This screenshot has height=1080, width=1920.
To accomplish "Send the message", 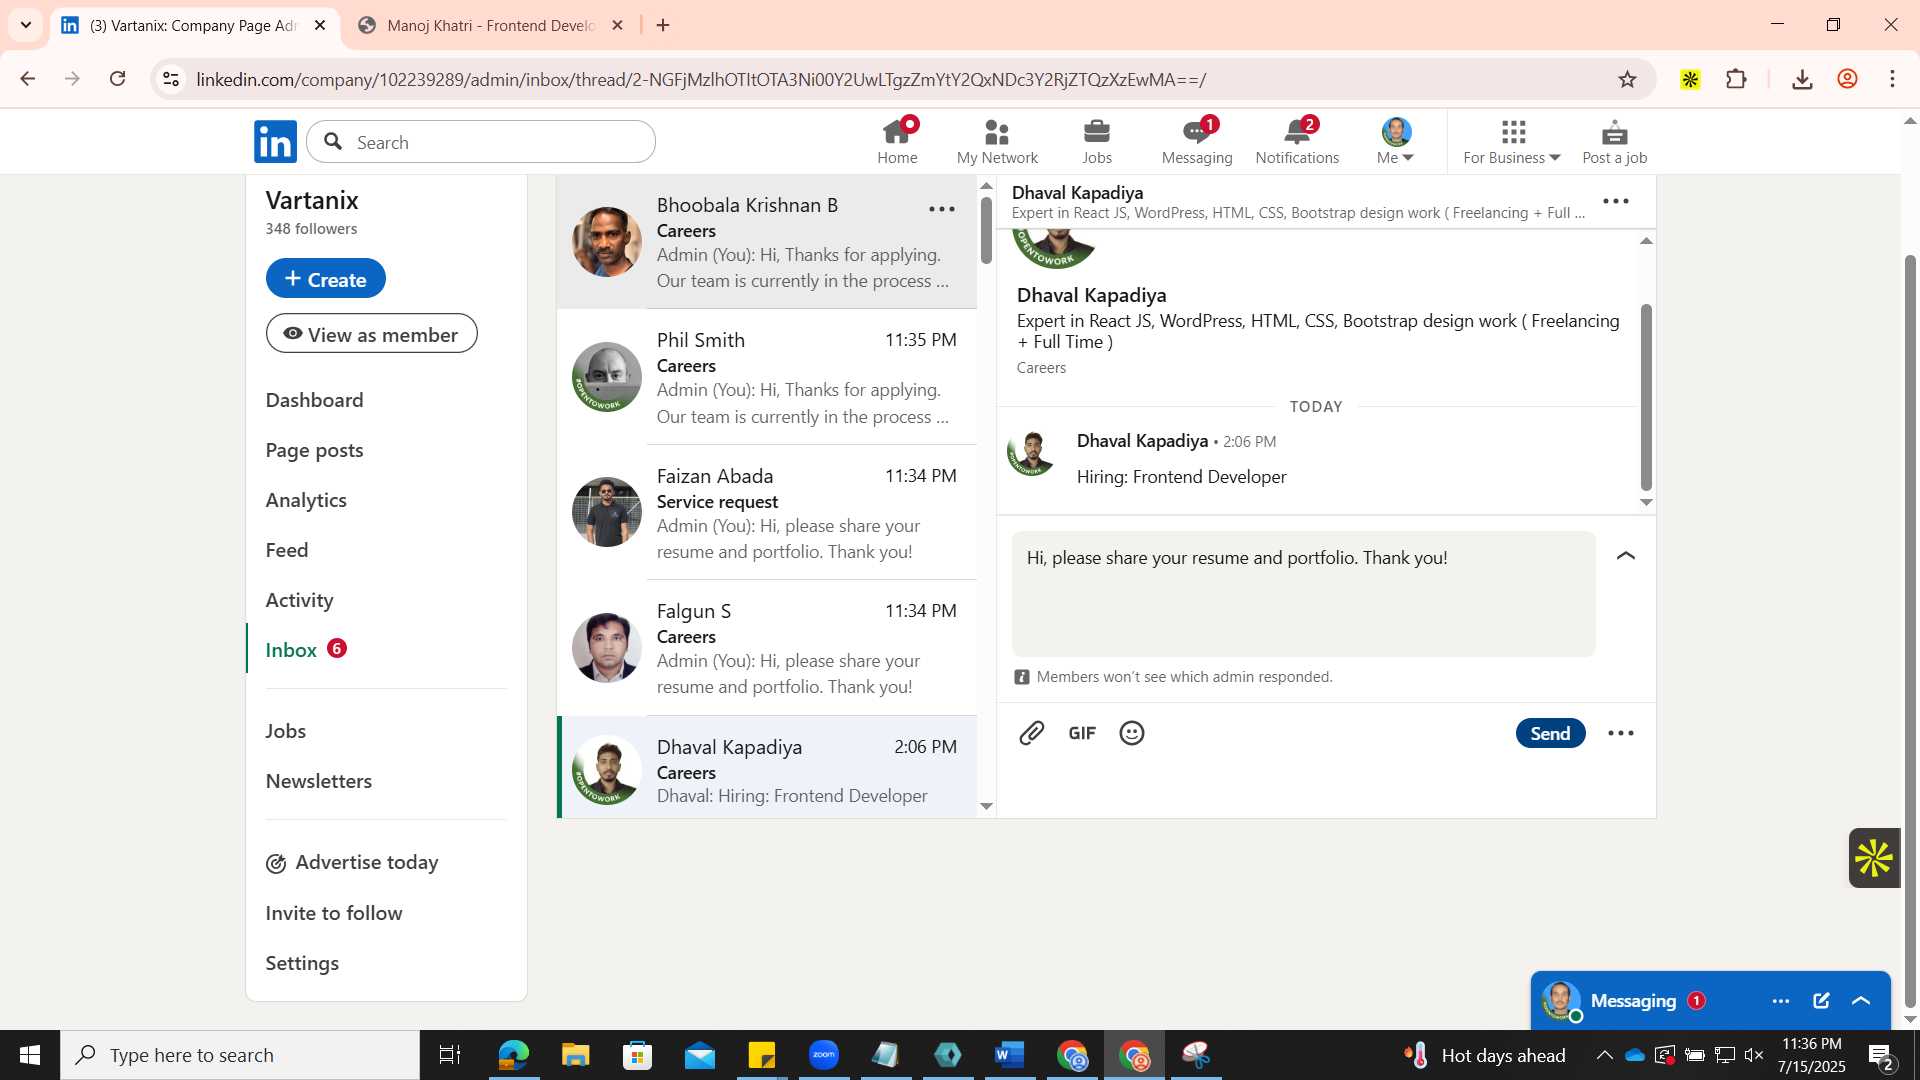I will (x=1550, y=733).
